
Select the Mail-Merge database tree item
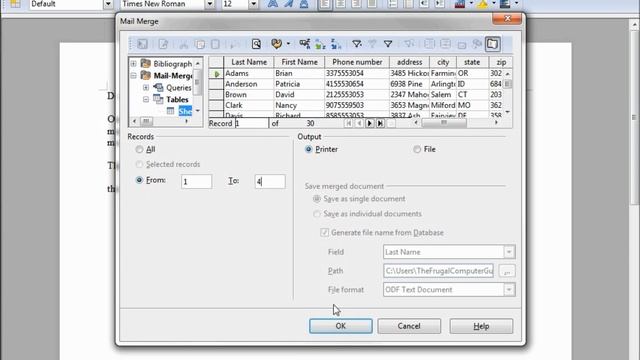[x=173, y=76]
